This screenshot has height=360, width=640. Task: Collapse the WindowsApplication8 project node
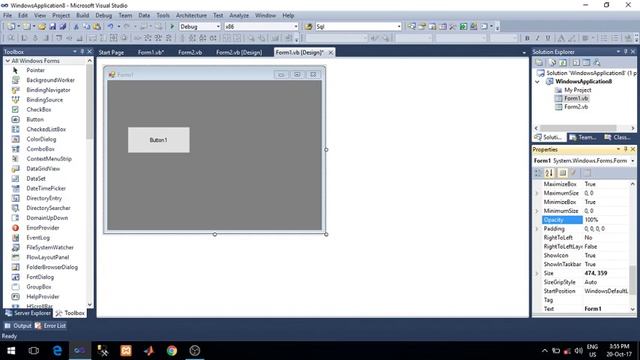pos(538,82)
